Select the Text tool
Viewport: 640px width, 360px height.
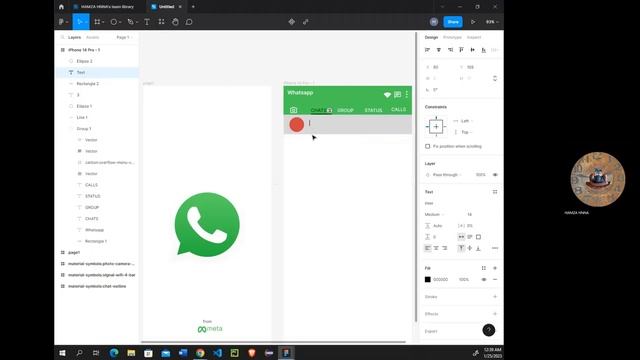[x=147, y=22]
